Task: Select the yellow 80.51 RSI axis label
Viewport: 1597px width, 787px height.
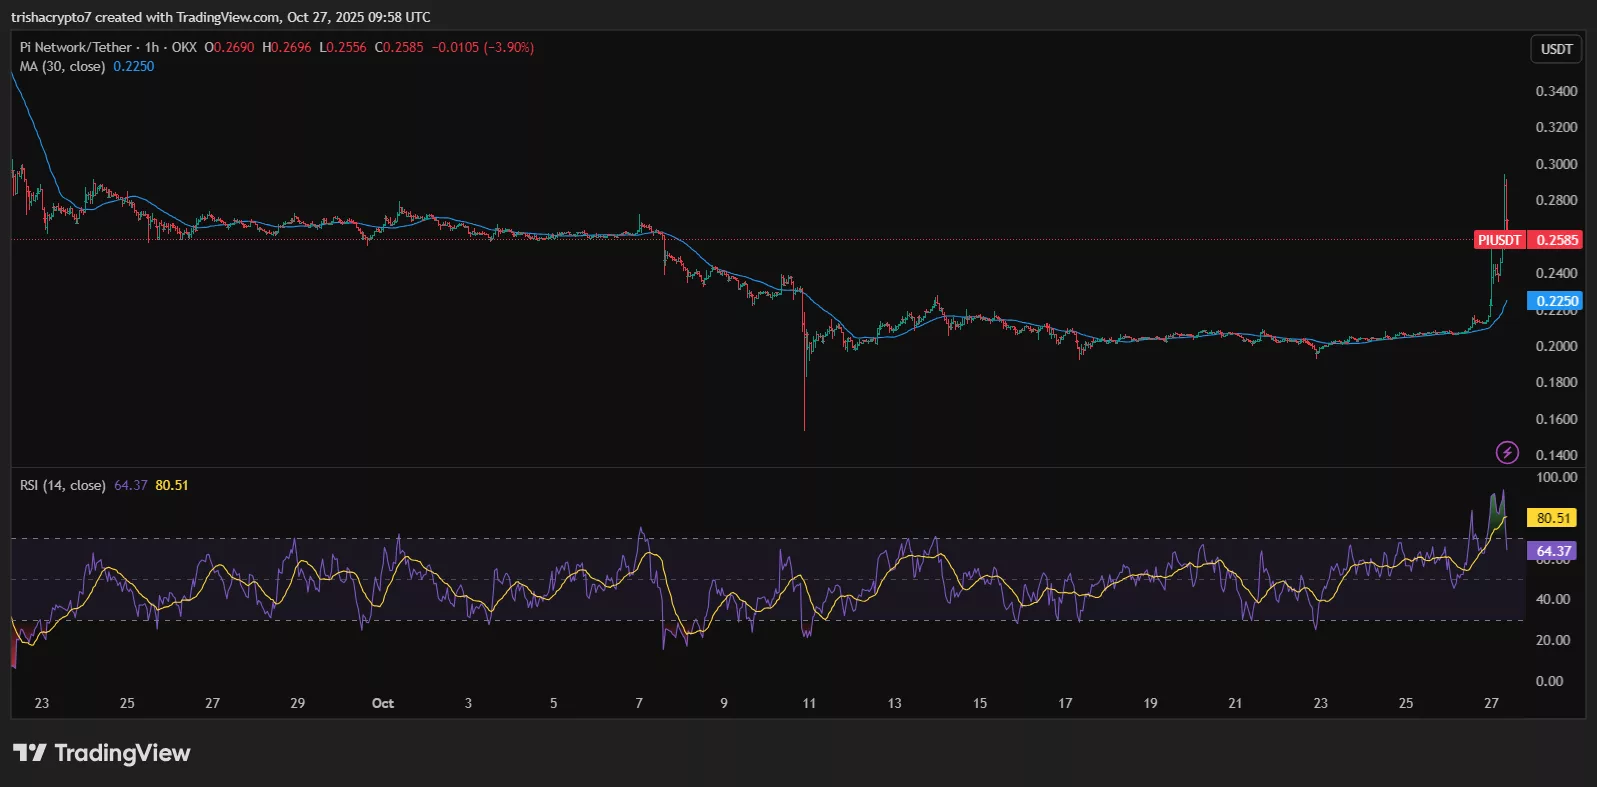Action: coord(1552,518)
